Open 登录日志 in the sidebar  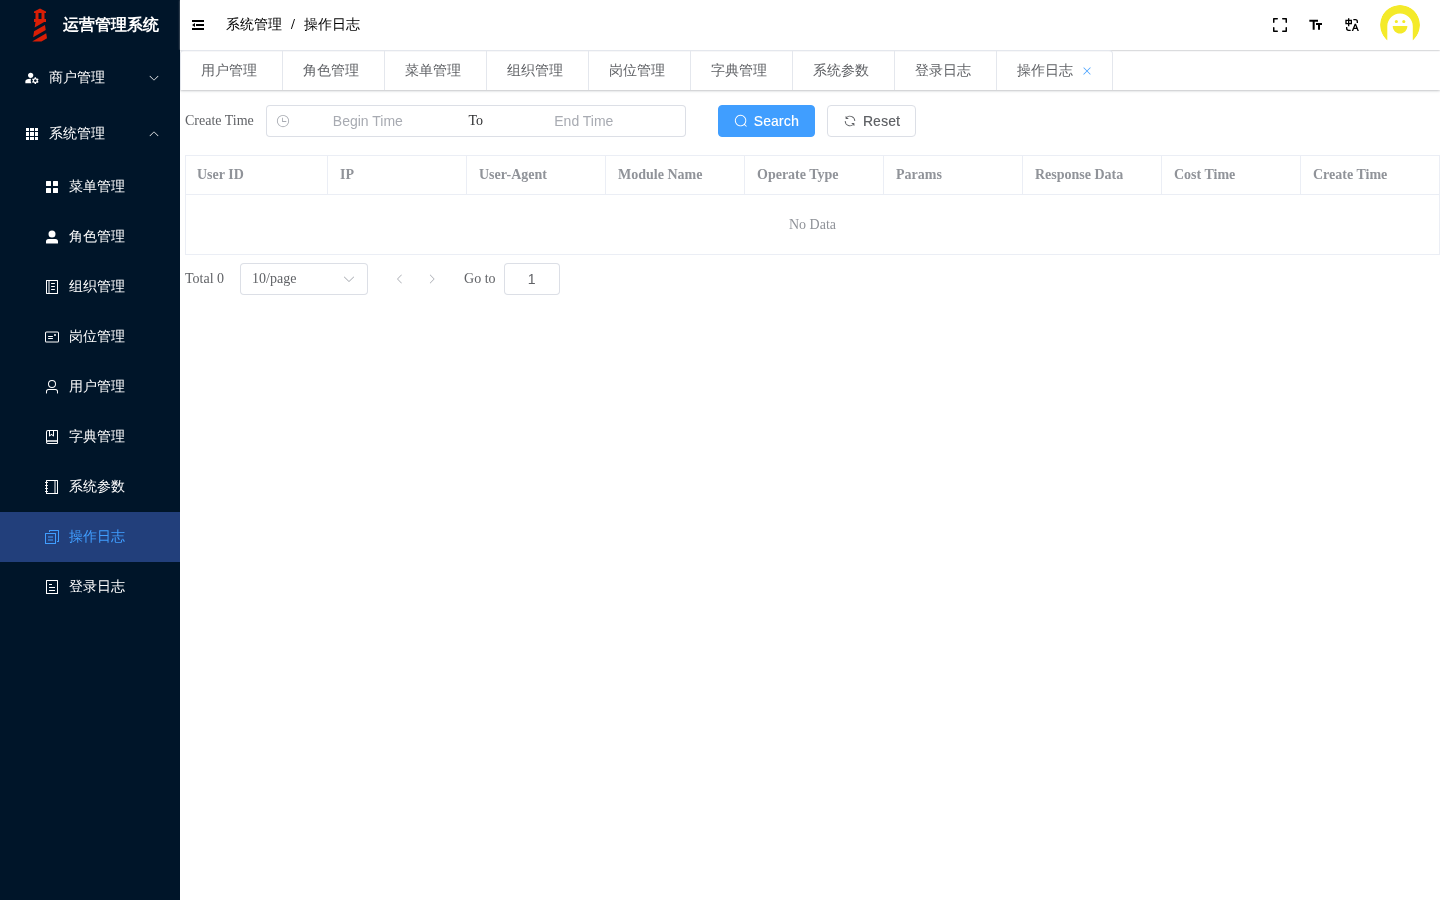[x=90, y=587]
